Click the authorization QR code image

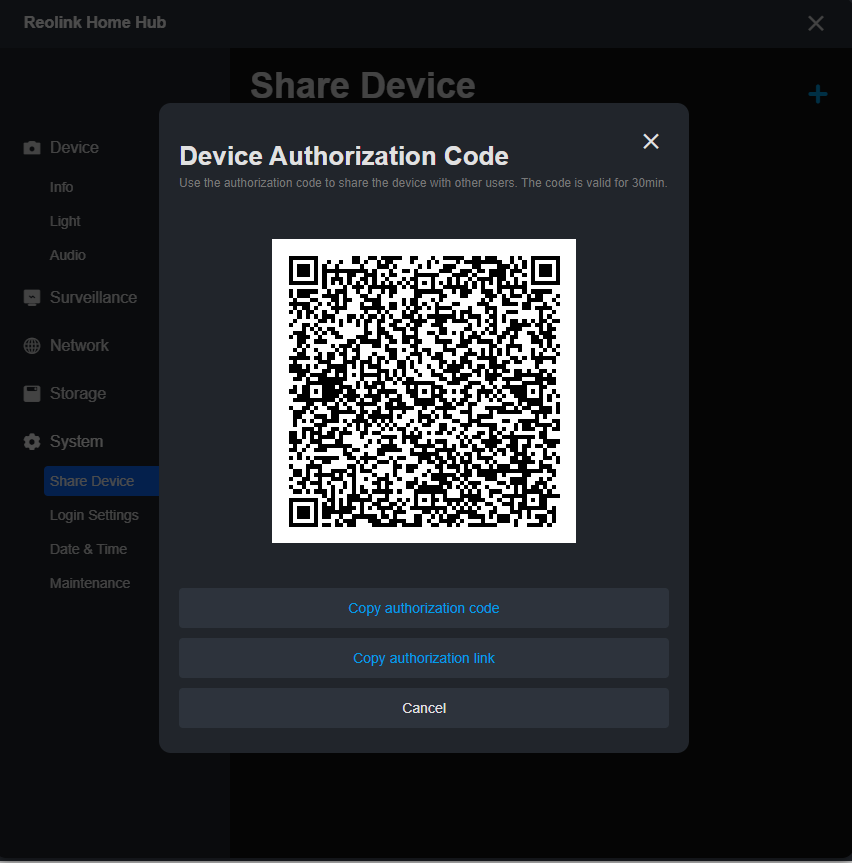tap(424, 391)
